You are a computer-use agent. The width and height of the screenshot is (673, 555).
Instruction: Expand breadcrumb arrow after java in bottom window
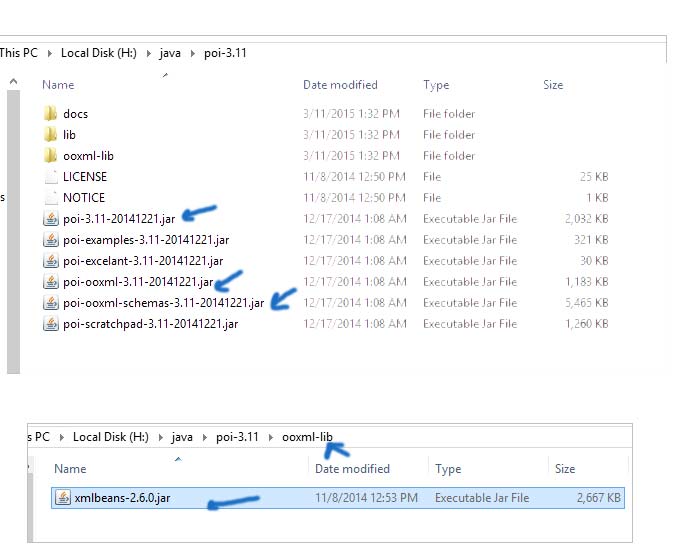pos(205,437)
